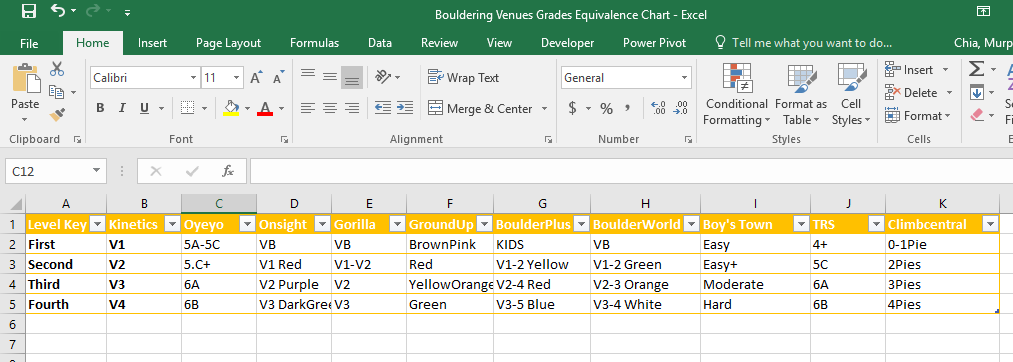
Task: Apply accounting dollar number format
Action: 572,109
